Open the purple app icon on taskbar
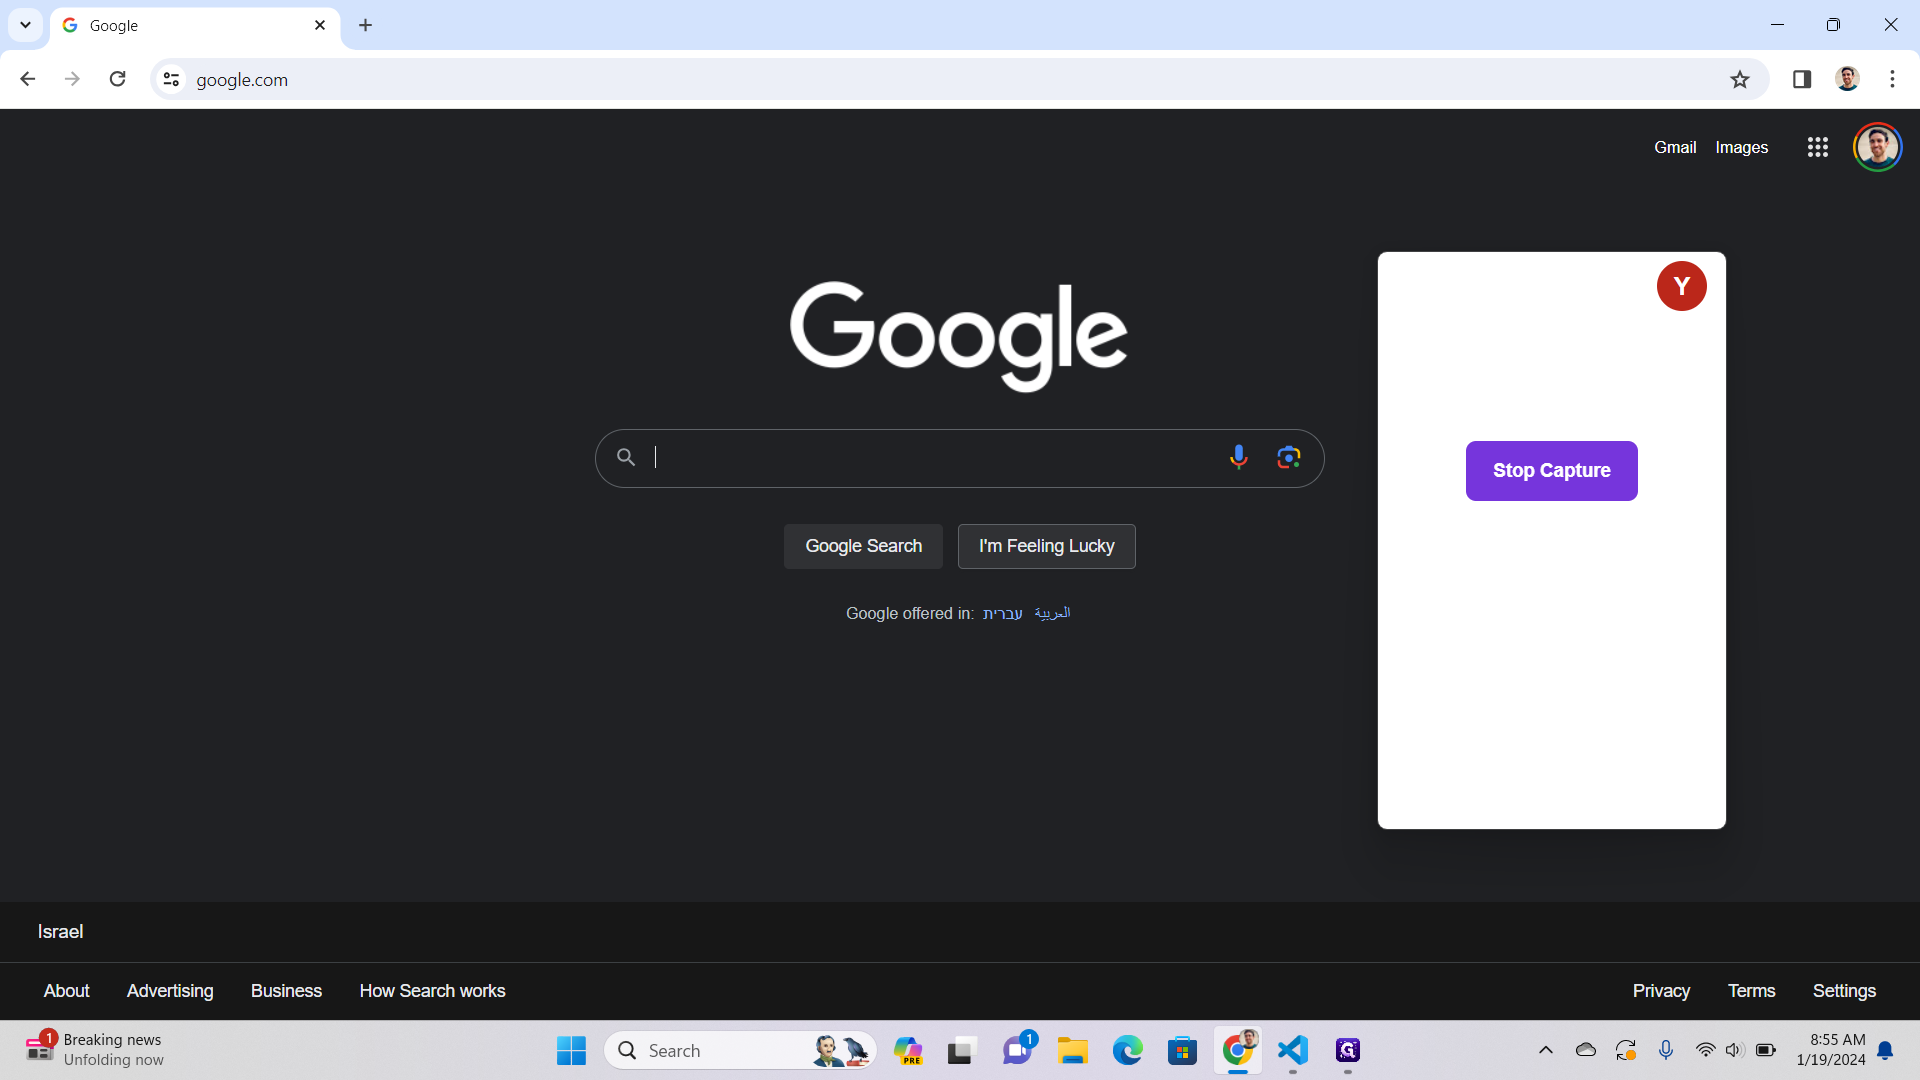 click(x=1348, y=1051)
